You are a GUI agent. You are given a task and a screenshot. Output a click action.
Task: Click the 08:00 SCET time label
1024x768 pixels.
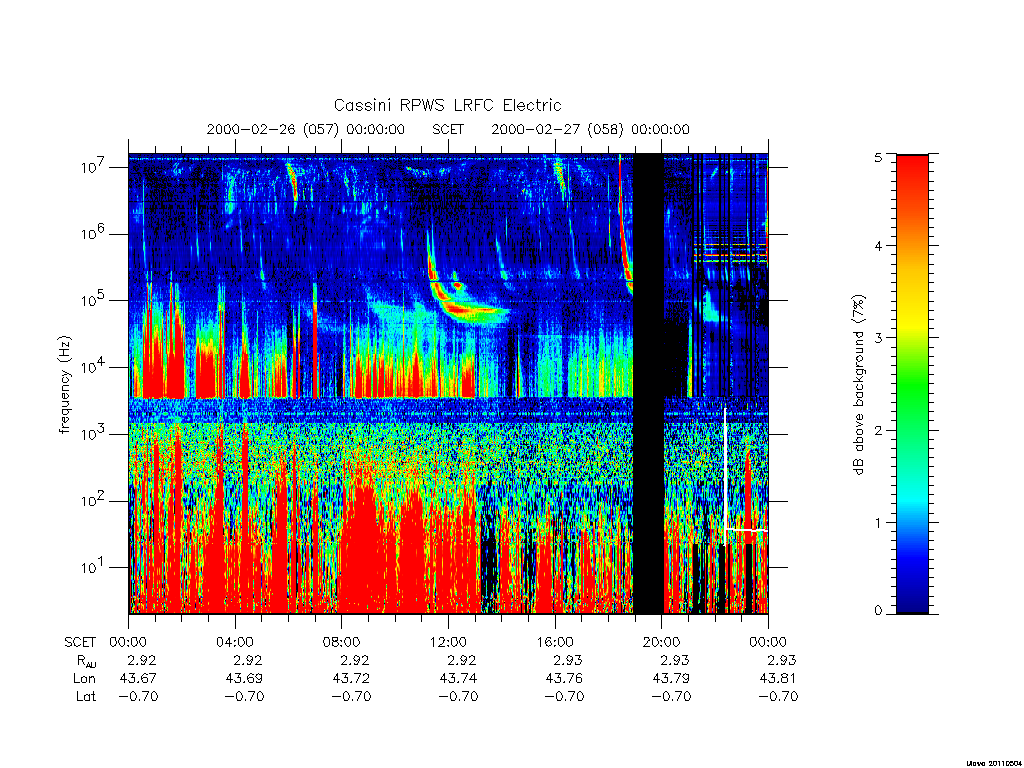tap(341, 642)
